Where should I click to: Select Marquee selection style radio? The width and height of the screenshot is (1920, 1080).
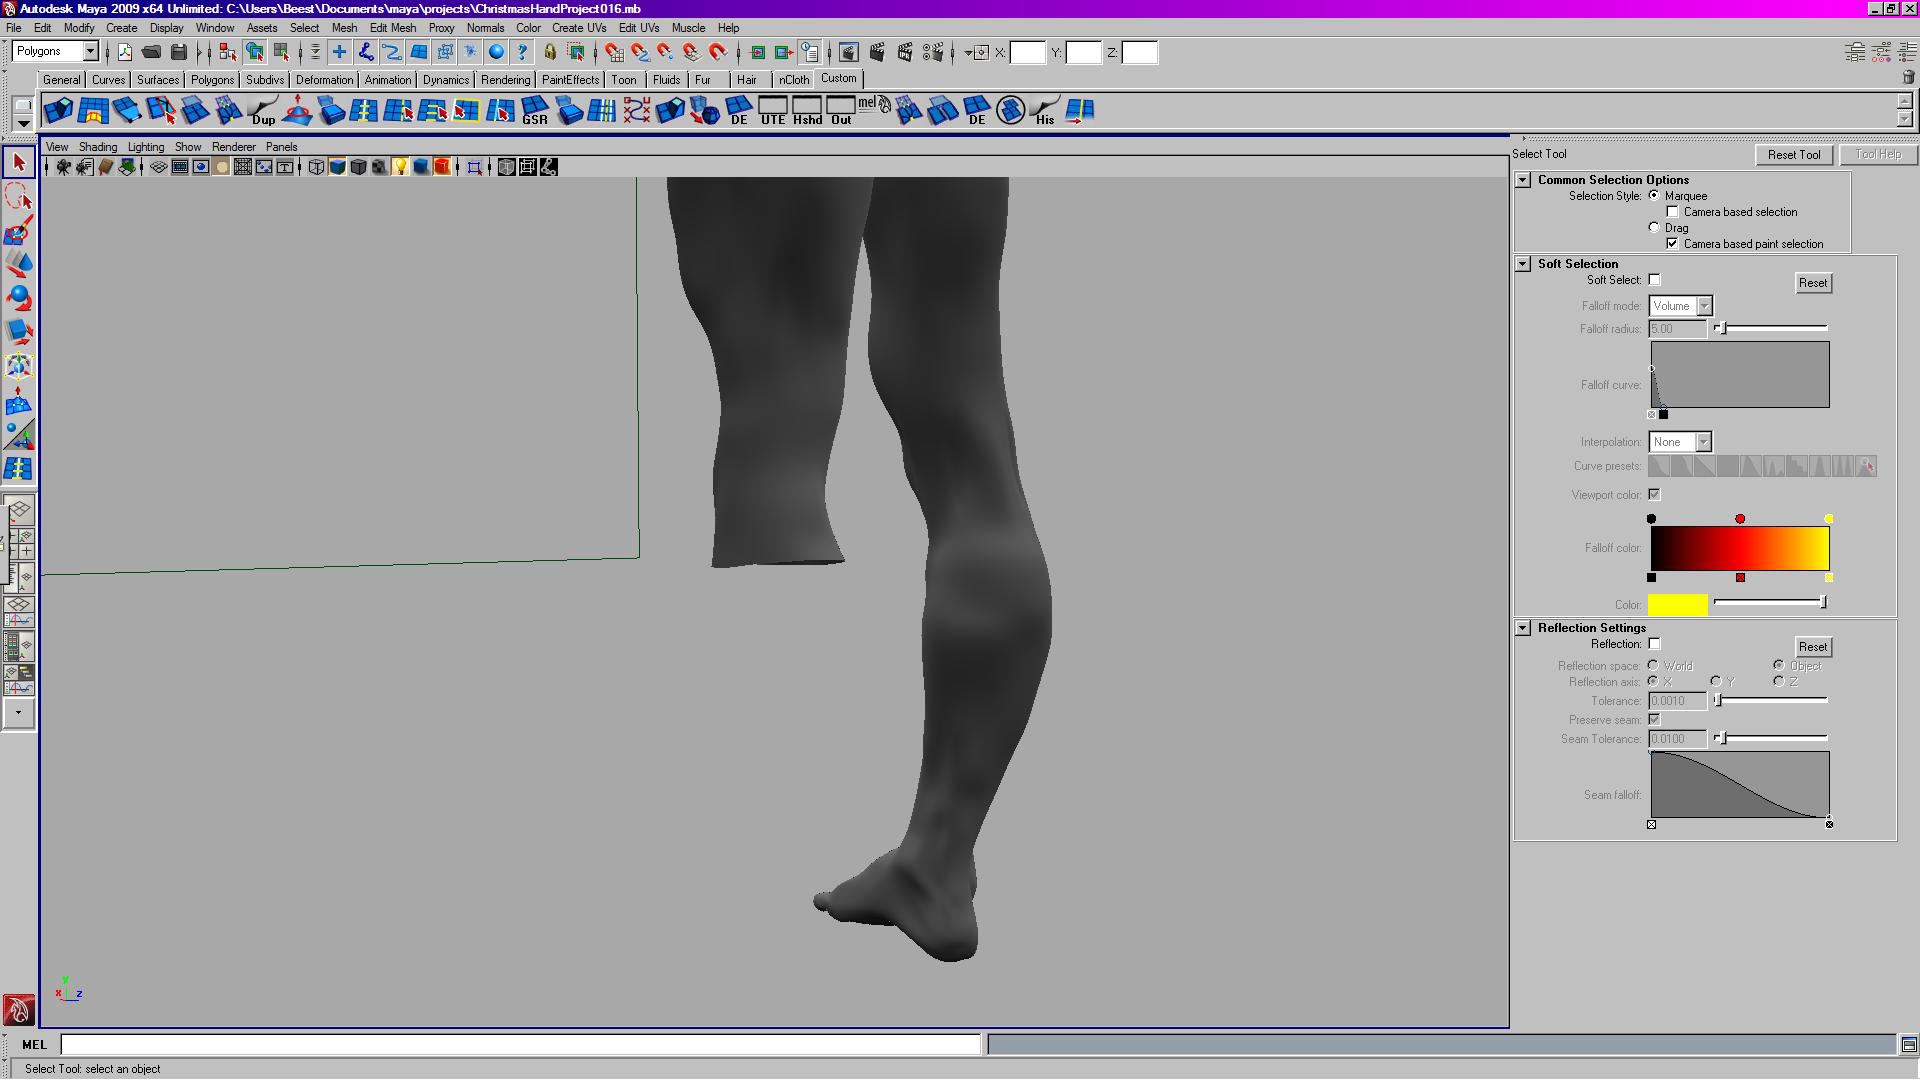point(1654,195)
